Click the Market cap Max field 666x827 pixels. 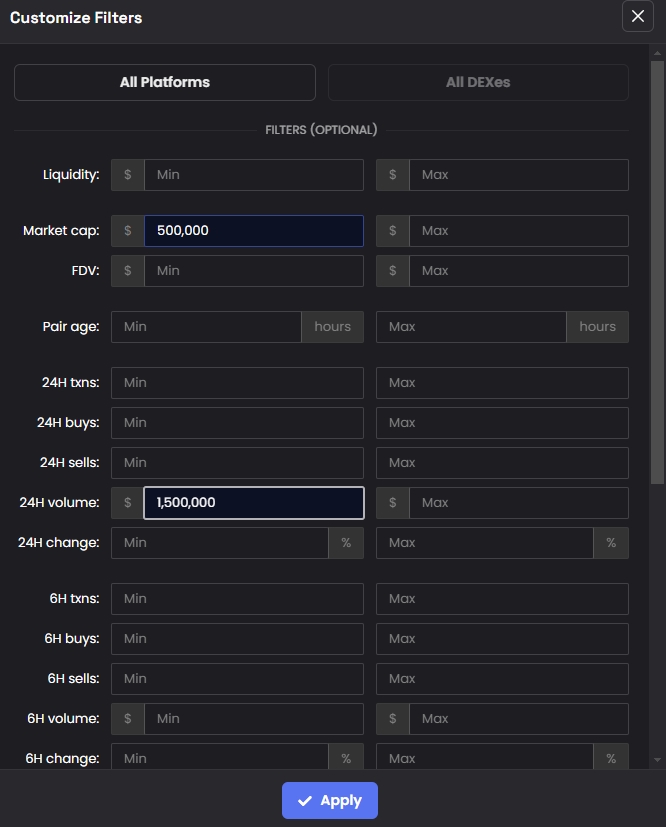pyautogui.click(x=518, y=231)
